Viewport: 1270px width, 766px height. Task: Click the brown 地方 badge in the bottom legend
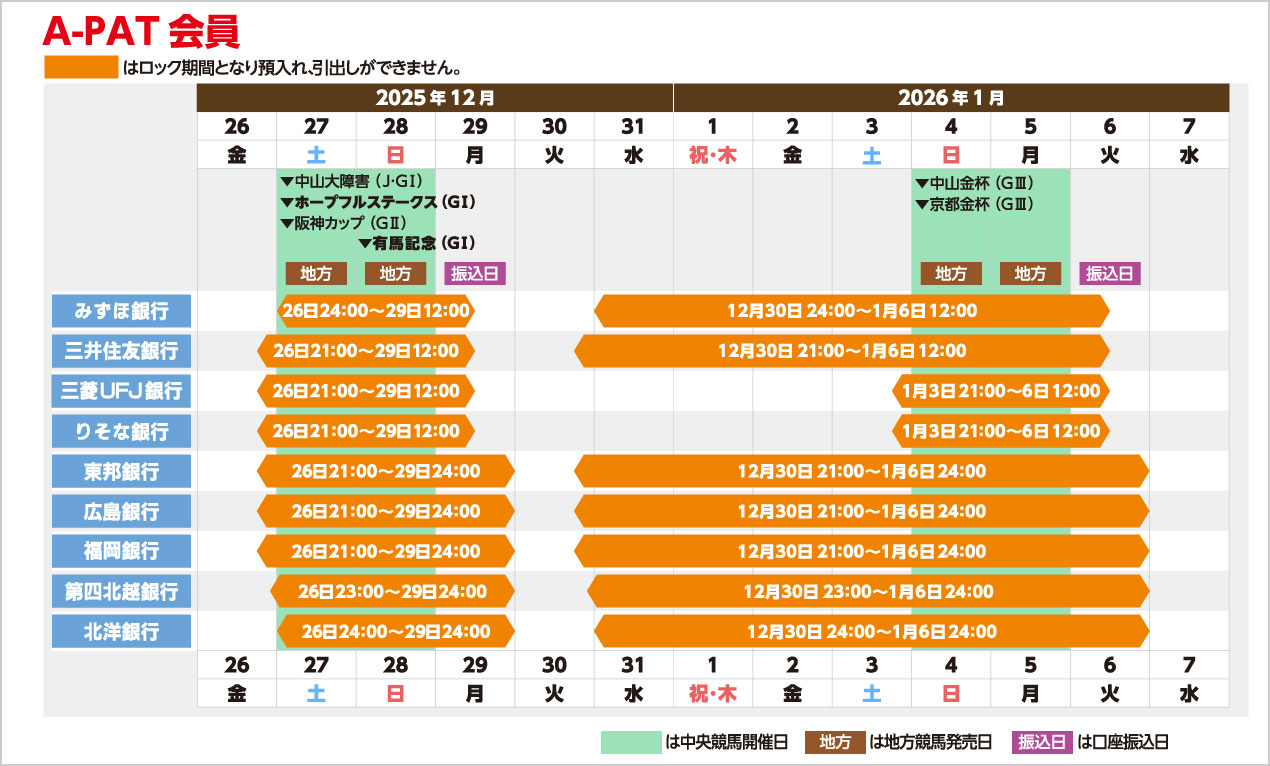pos(835,742)
